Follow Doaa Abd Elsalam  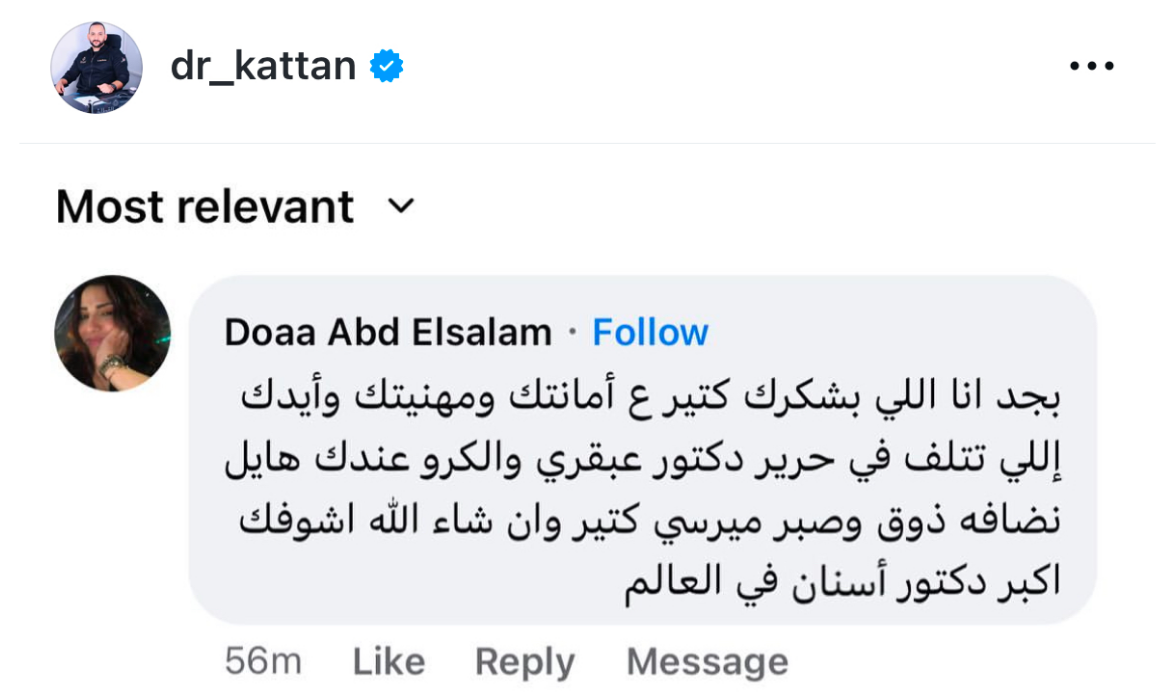[x=650, y=332]
